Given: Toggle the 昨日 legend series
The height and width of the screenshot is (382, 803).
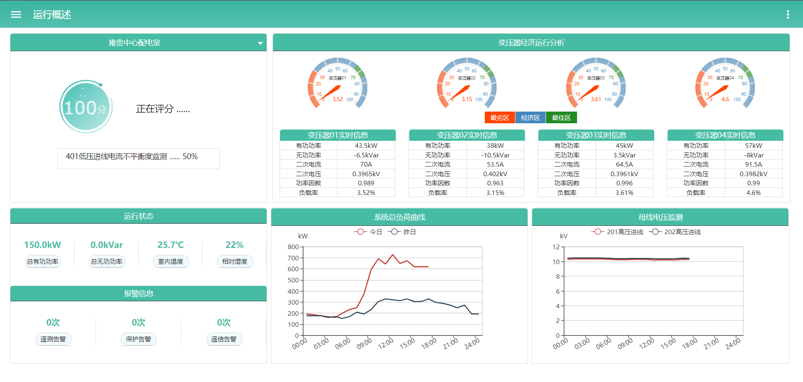Looking at the screenshot, I should click(402, 232).
